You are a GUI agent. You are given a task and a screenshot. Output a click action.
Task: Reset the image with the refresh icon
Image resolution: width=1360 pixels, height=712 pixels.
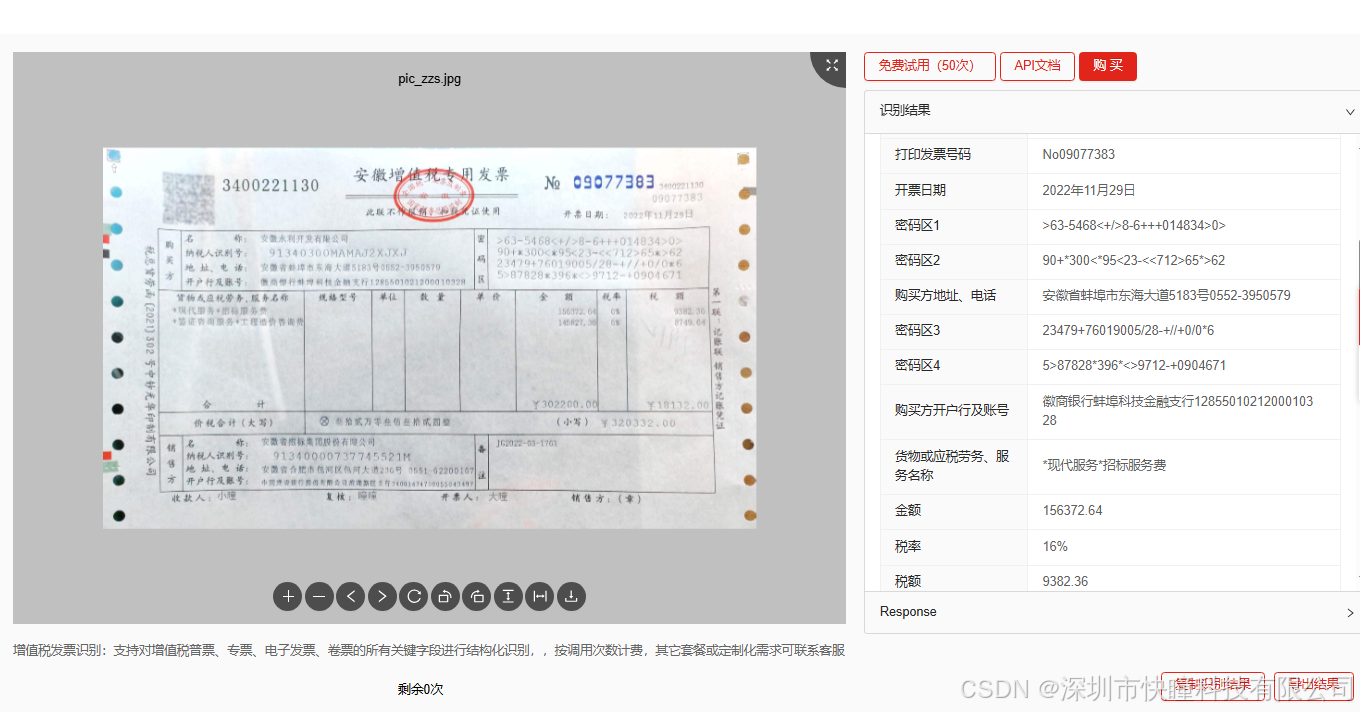413,597
